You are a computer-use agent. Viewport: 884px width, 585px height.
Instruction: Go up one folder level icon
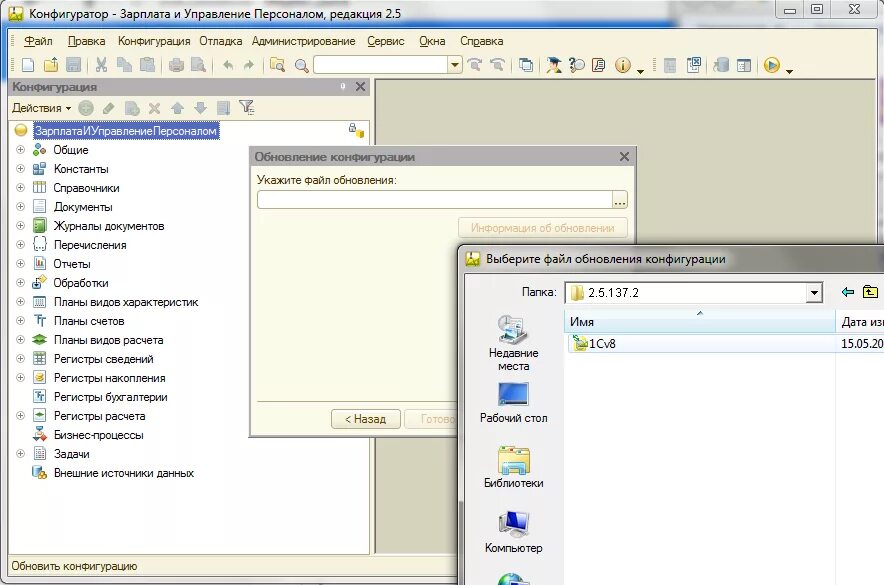[870, 292]
